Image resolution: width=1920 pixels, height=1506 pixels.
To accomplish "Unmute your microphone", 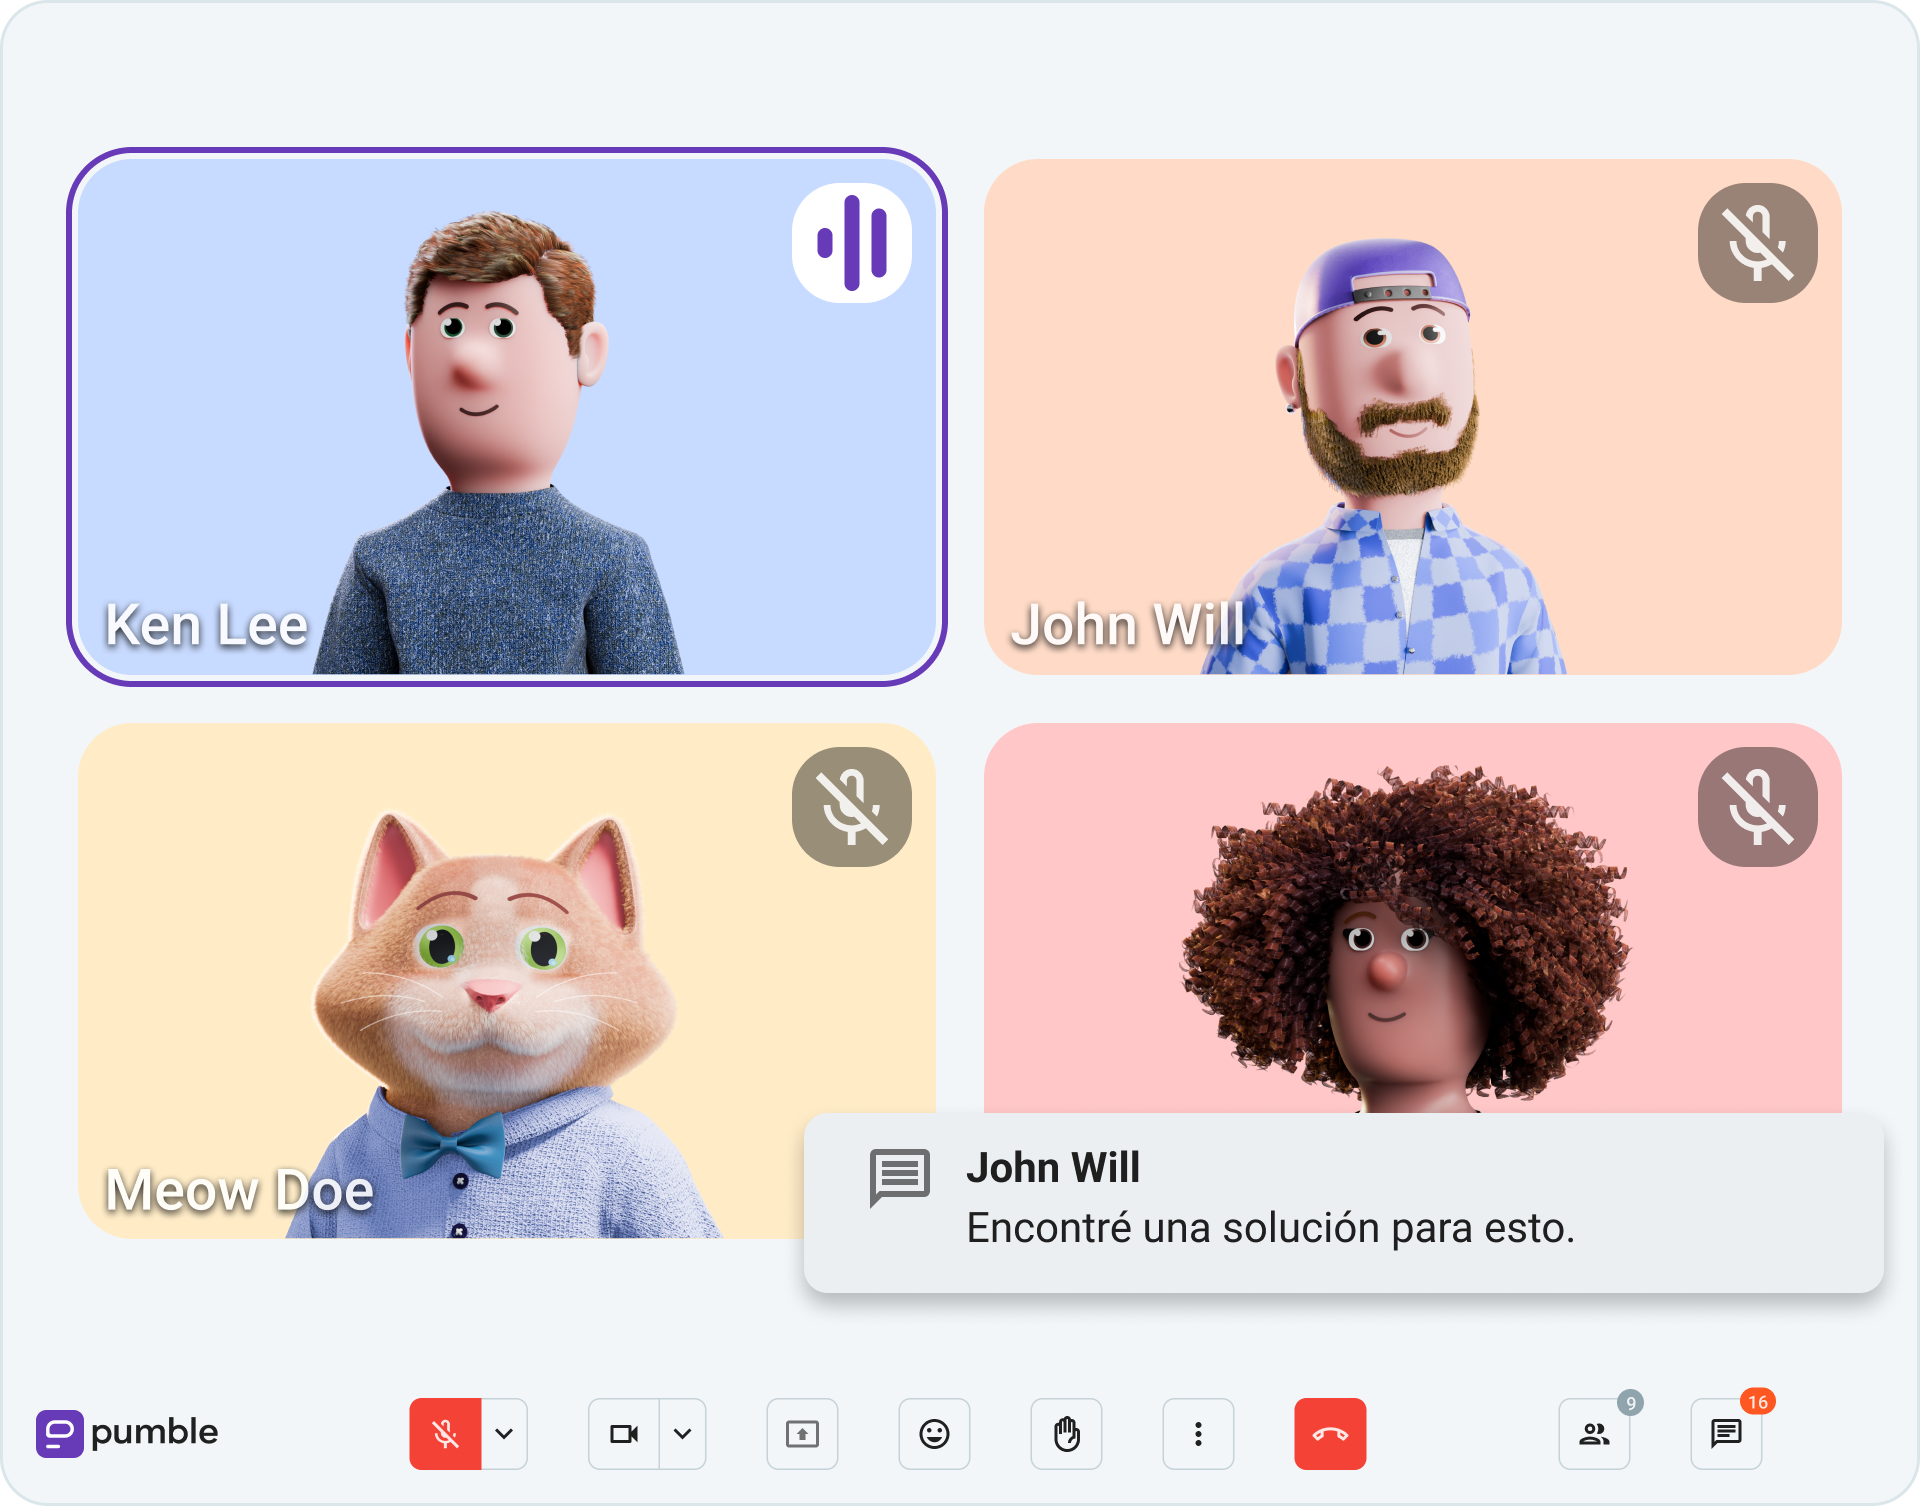I will 444,1434.
